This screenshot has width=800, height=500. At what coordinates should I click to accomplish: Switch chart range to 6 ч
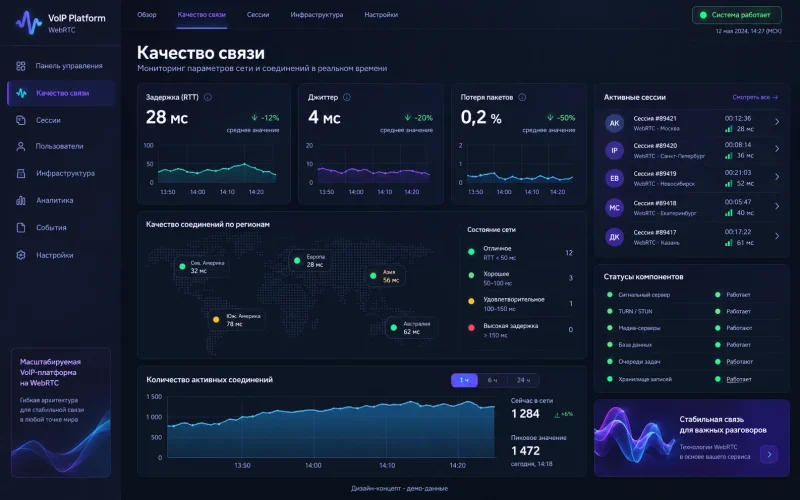pos(492,380)
